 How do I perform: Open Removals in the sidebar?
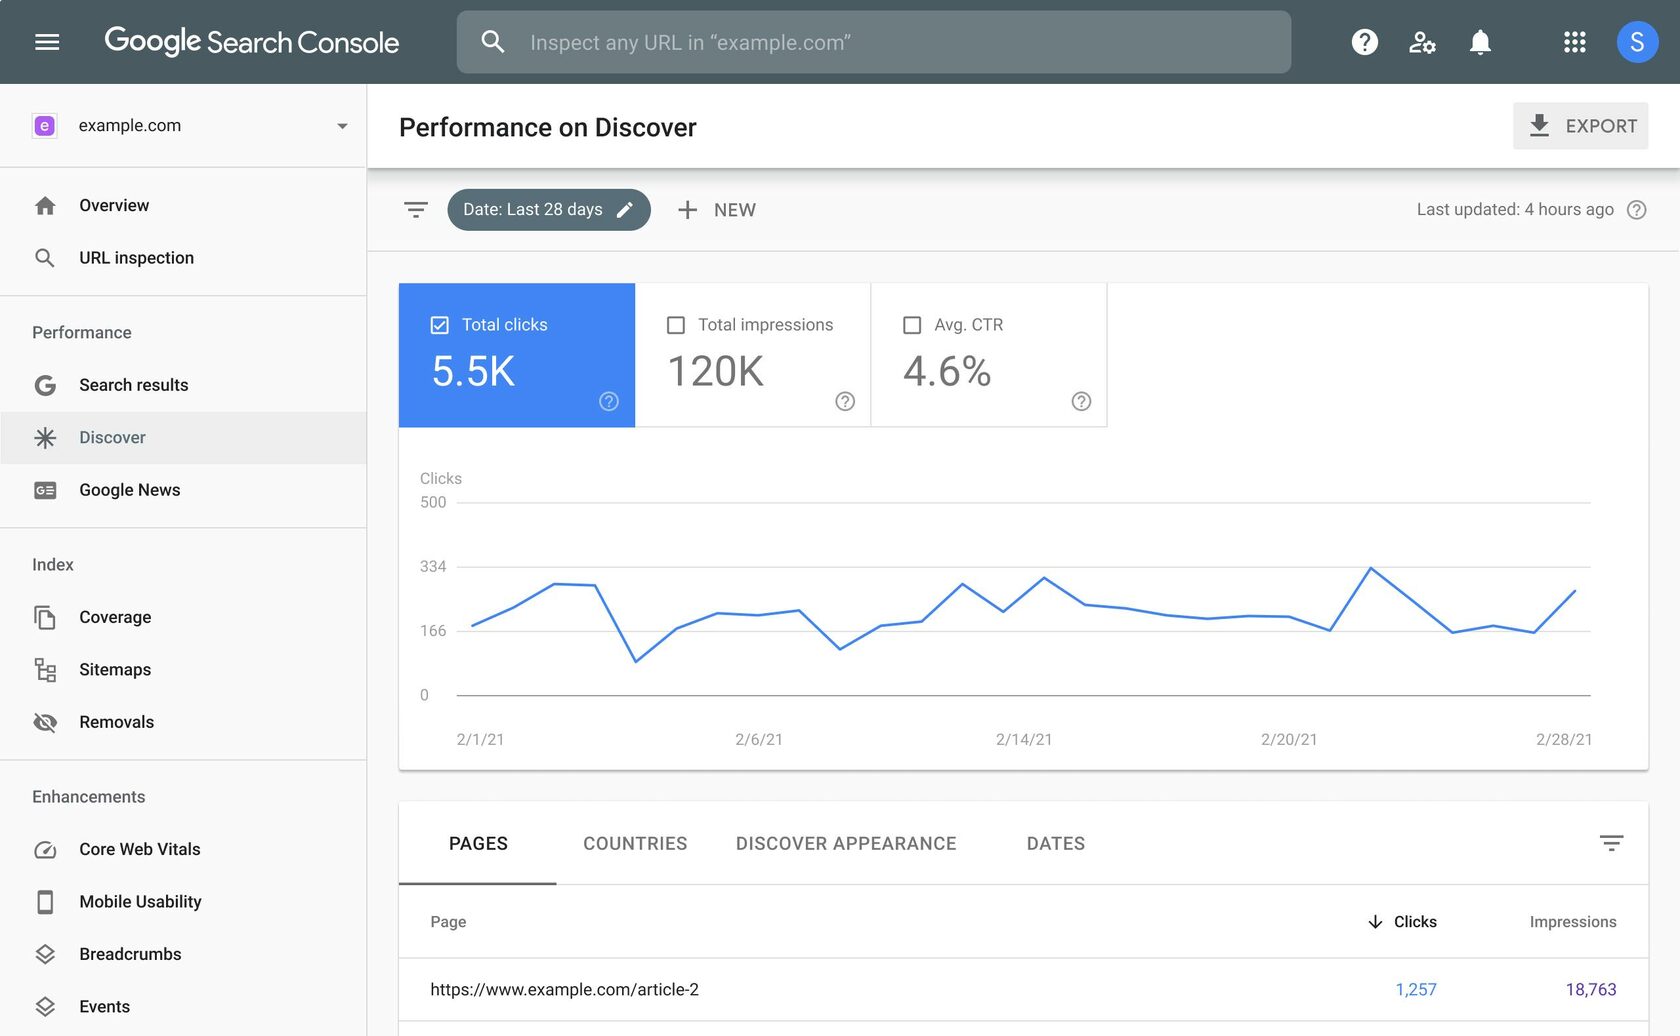tap(183, 722)
